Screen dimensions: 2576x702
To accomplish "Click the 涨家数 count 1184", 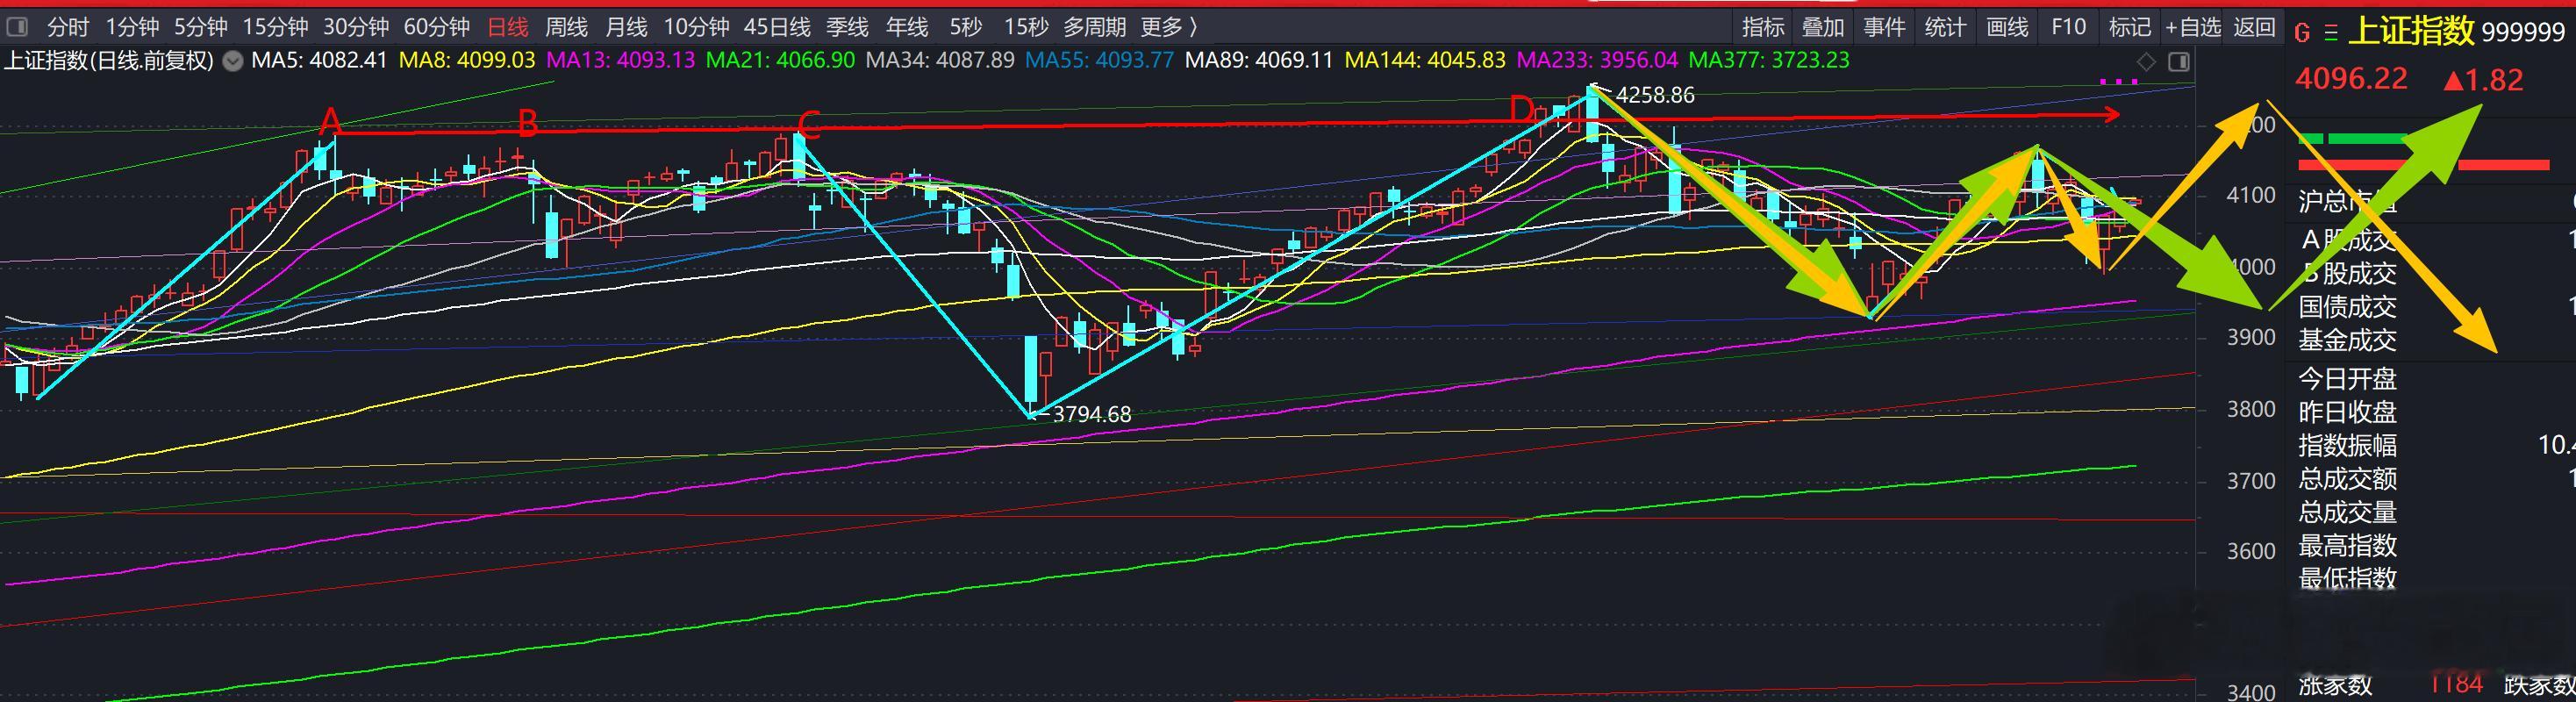I will pyautogui.click(x=2456, y=684).
